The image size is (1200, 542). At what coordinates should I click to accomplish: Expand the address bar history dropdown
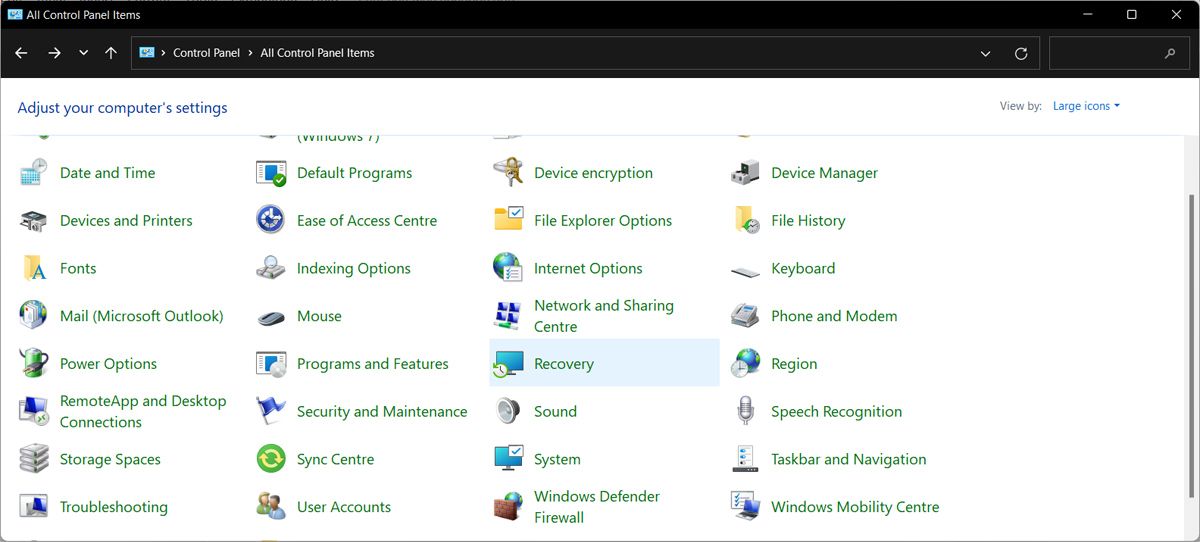[986, 53]
